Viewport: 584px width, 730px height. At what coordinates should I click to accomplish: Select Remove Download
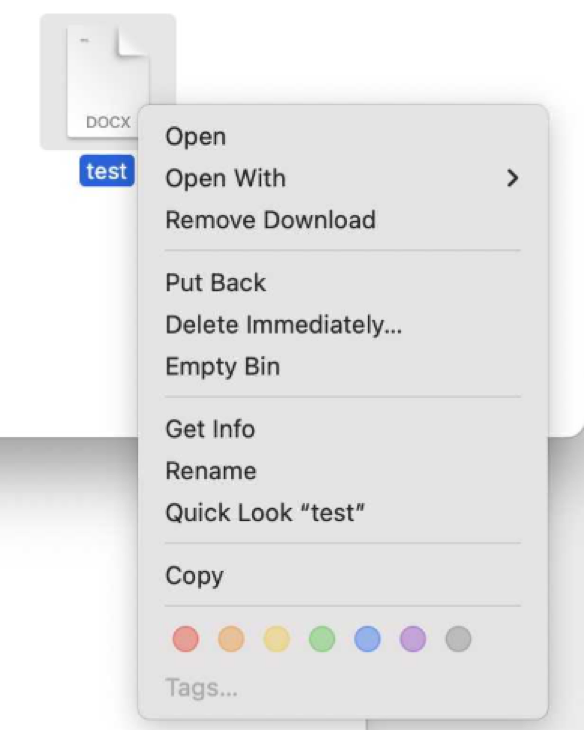pos(342,220)
